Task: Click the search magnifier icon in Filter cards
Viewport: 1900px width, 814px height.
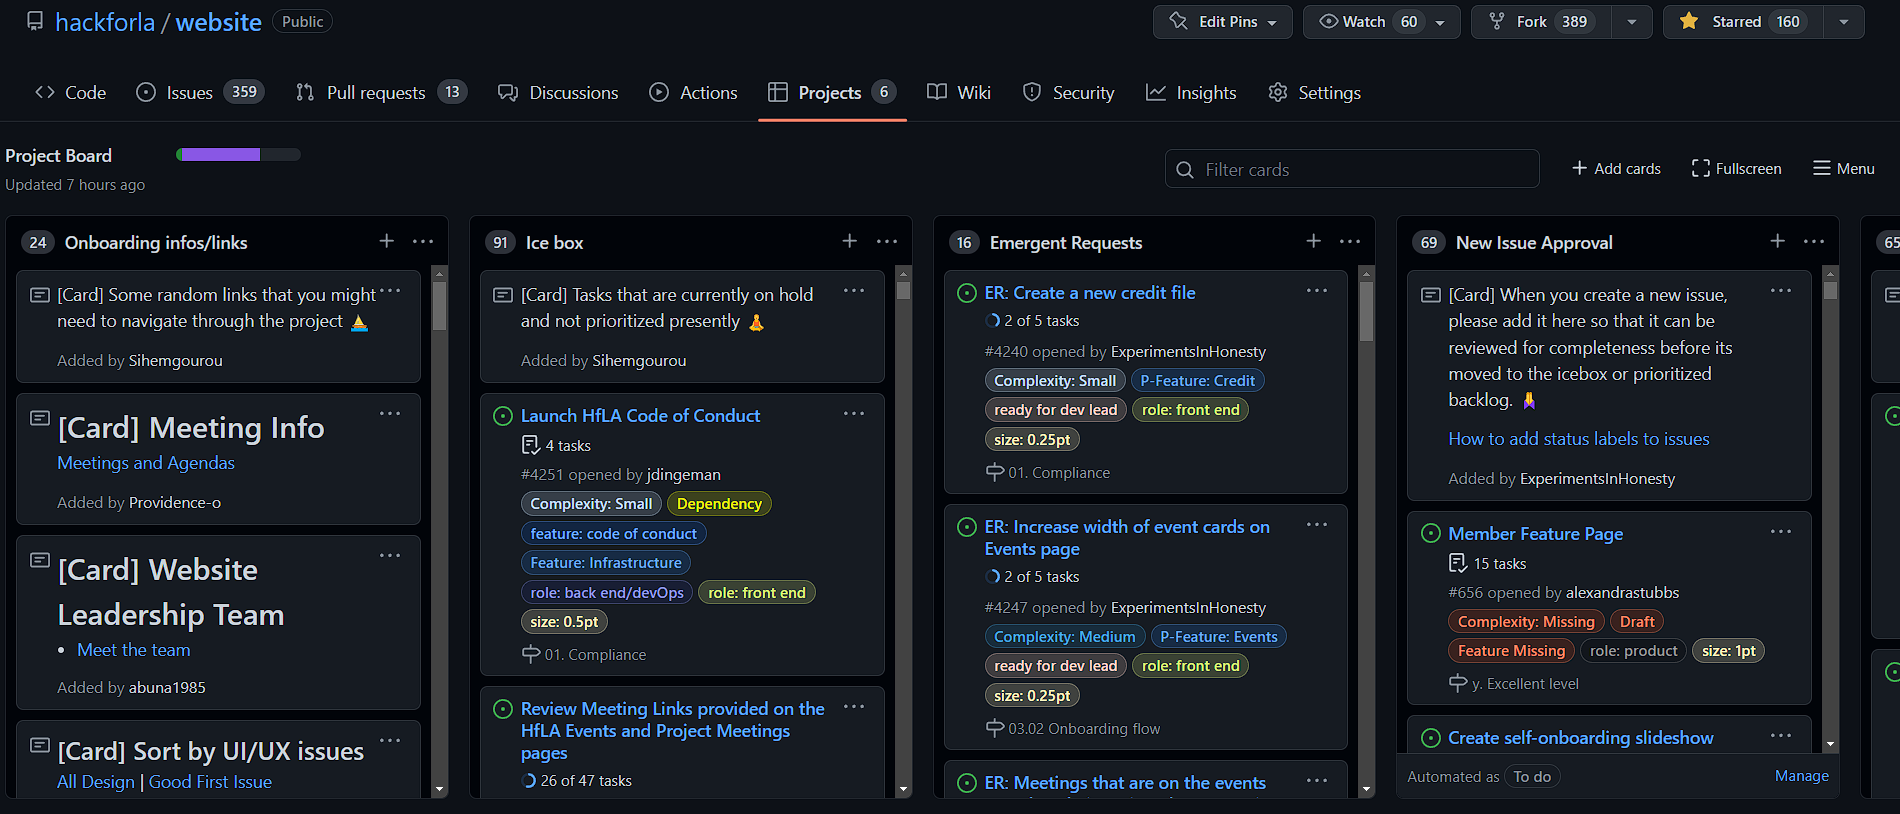Action: pos(1185,170)
